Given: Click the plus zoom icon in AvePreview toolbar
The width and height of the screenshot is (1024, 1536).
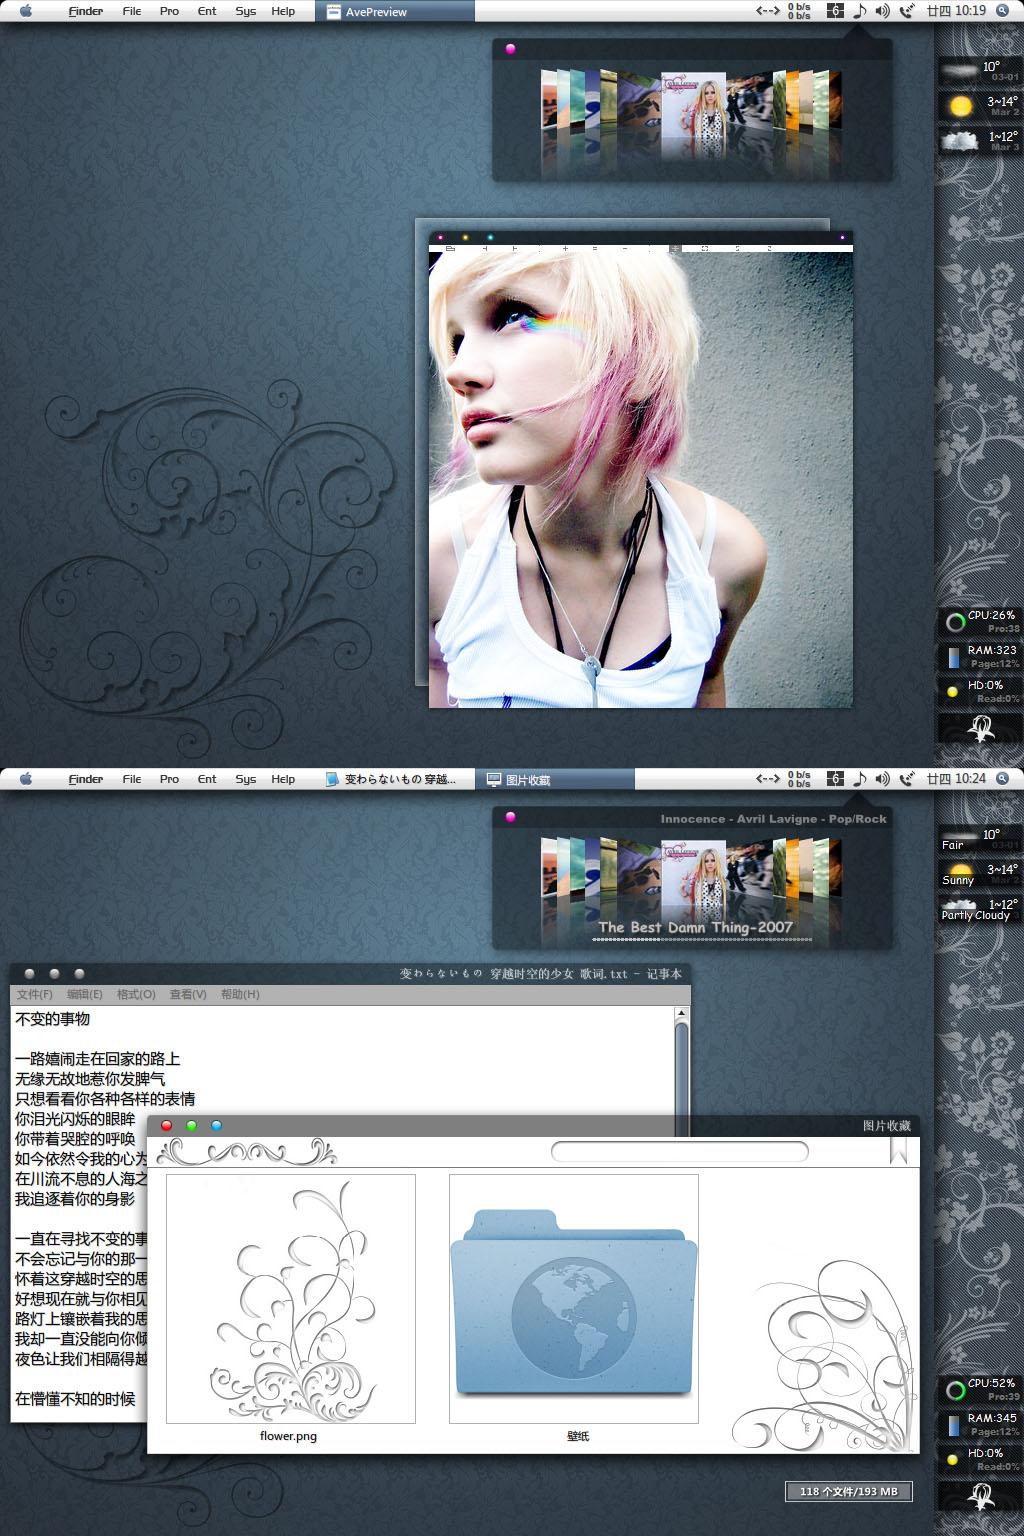Looking at the screenshot, I should tap(565, 248).
